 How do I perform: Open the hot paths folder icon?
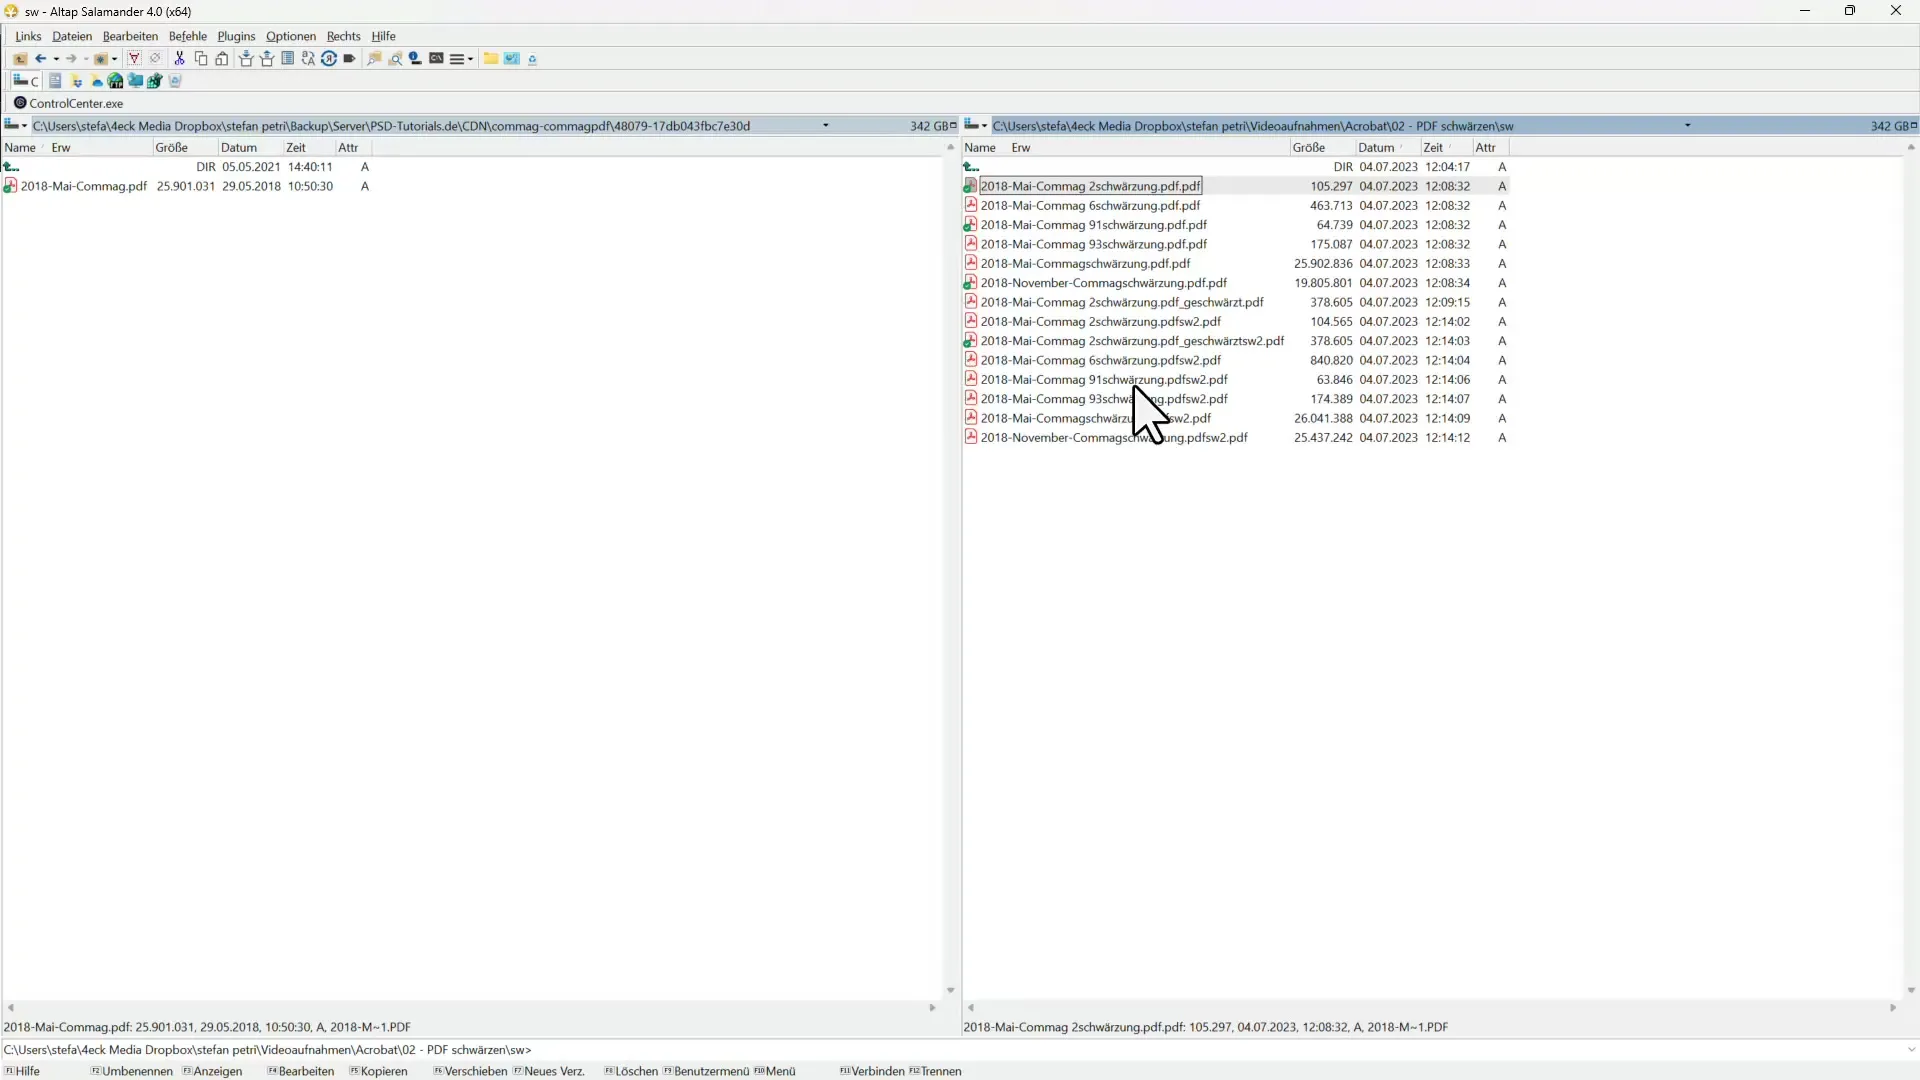tap(101, 59)
